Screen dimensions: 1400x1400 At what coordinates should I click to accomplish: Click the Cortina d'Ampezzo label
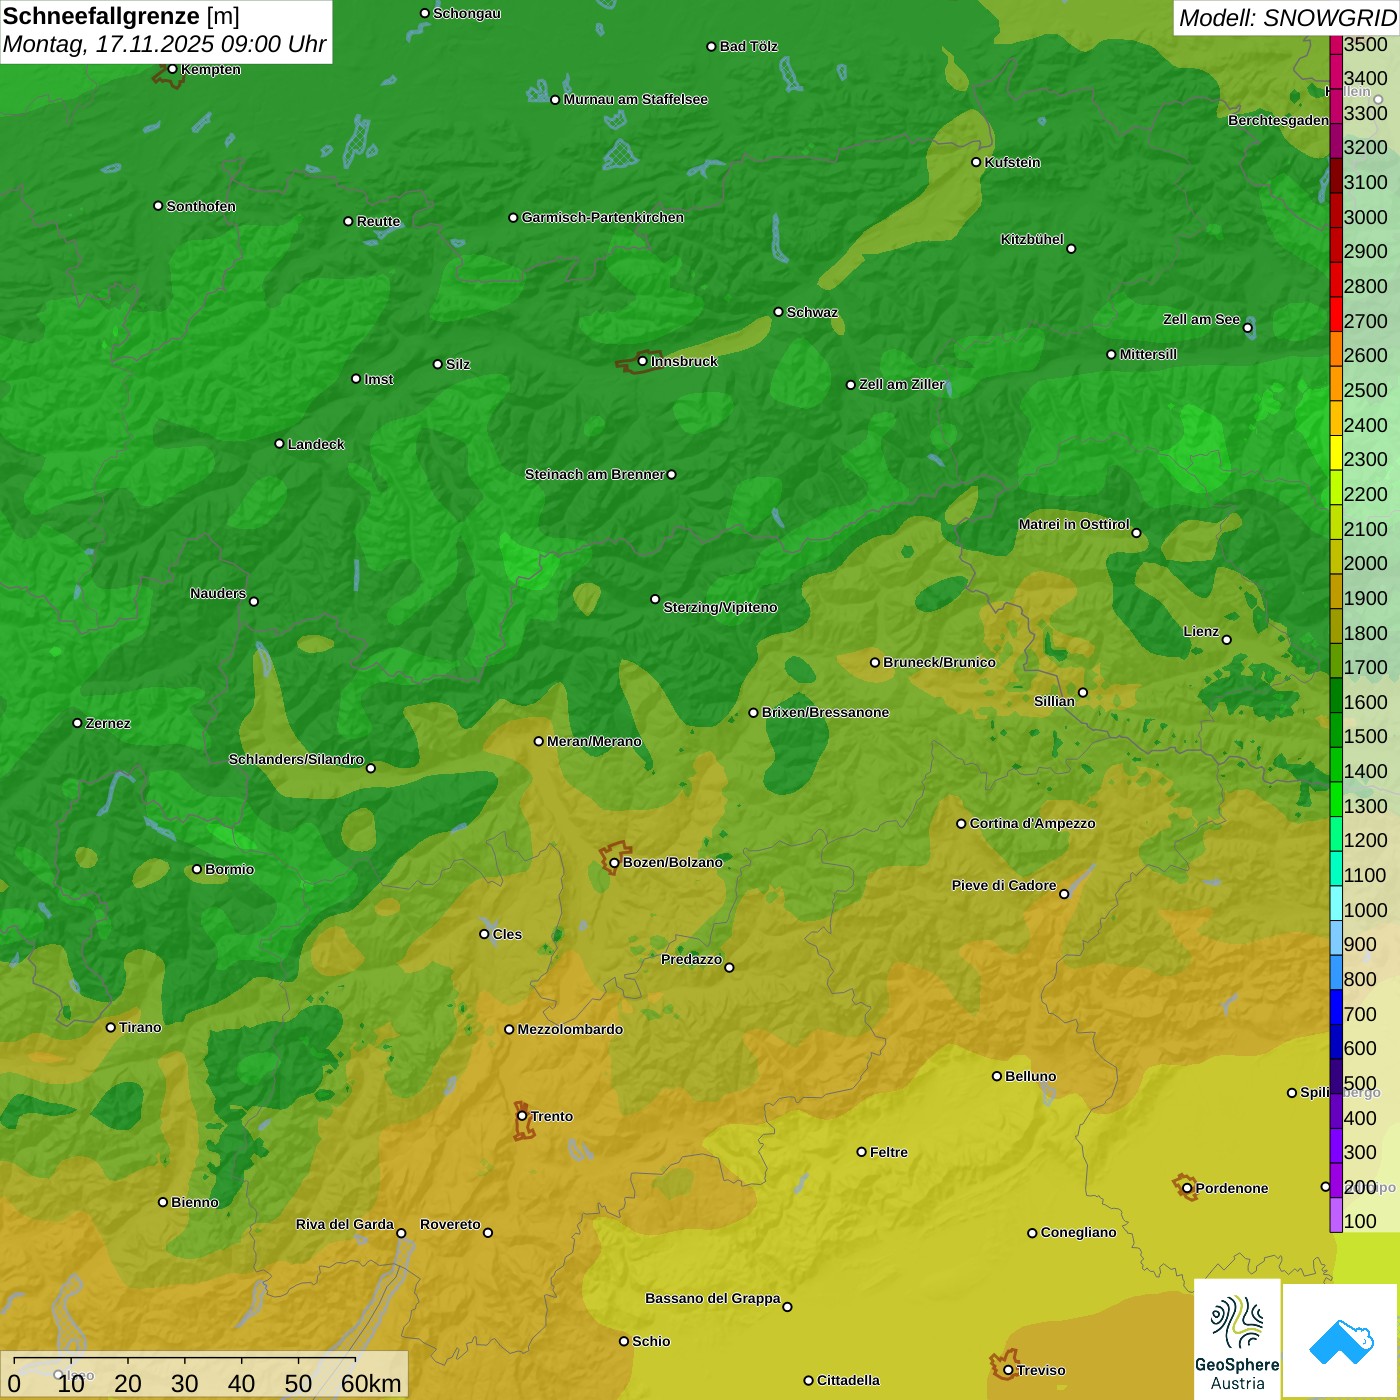(x=1032, y=823)
